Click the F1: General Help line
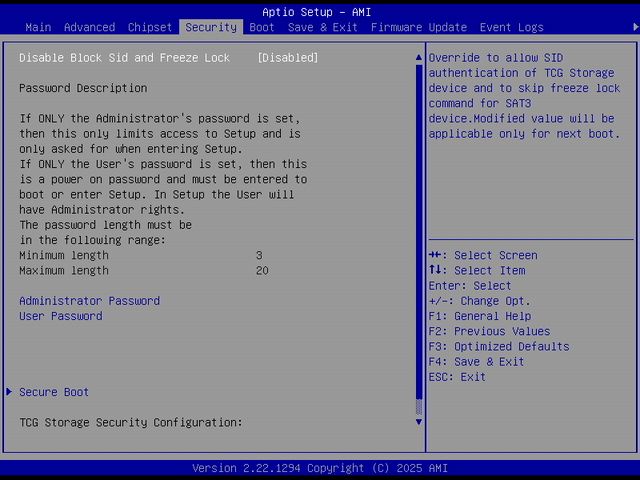This screenshot has width=640, height=480. pos(480,316)
